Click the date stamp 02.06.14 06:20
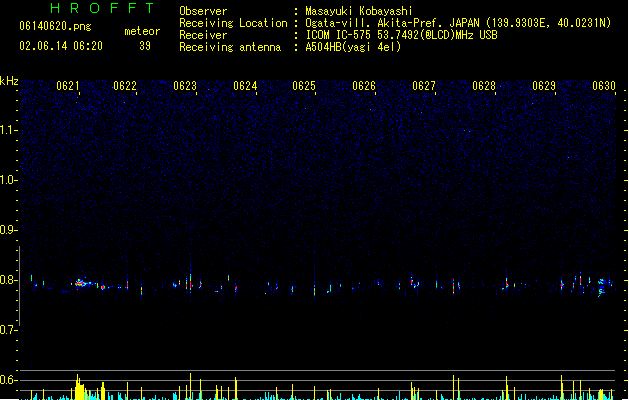 coord(61,46)
